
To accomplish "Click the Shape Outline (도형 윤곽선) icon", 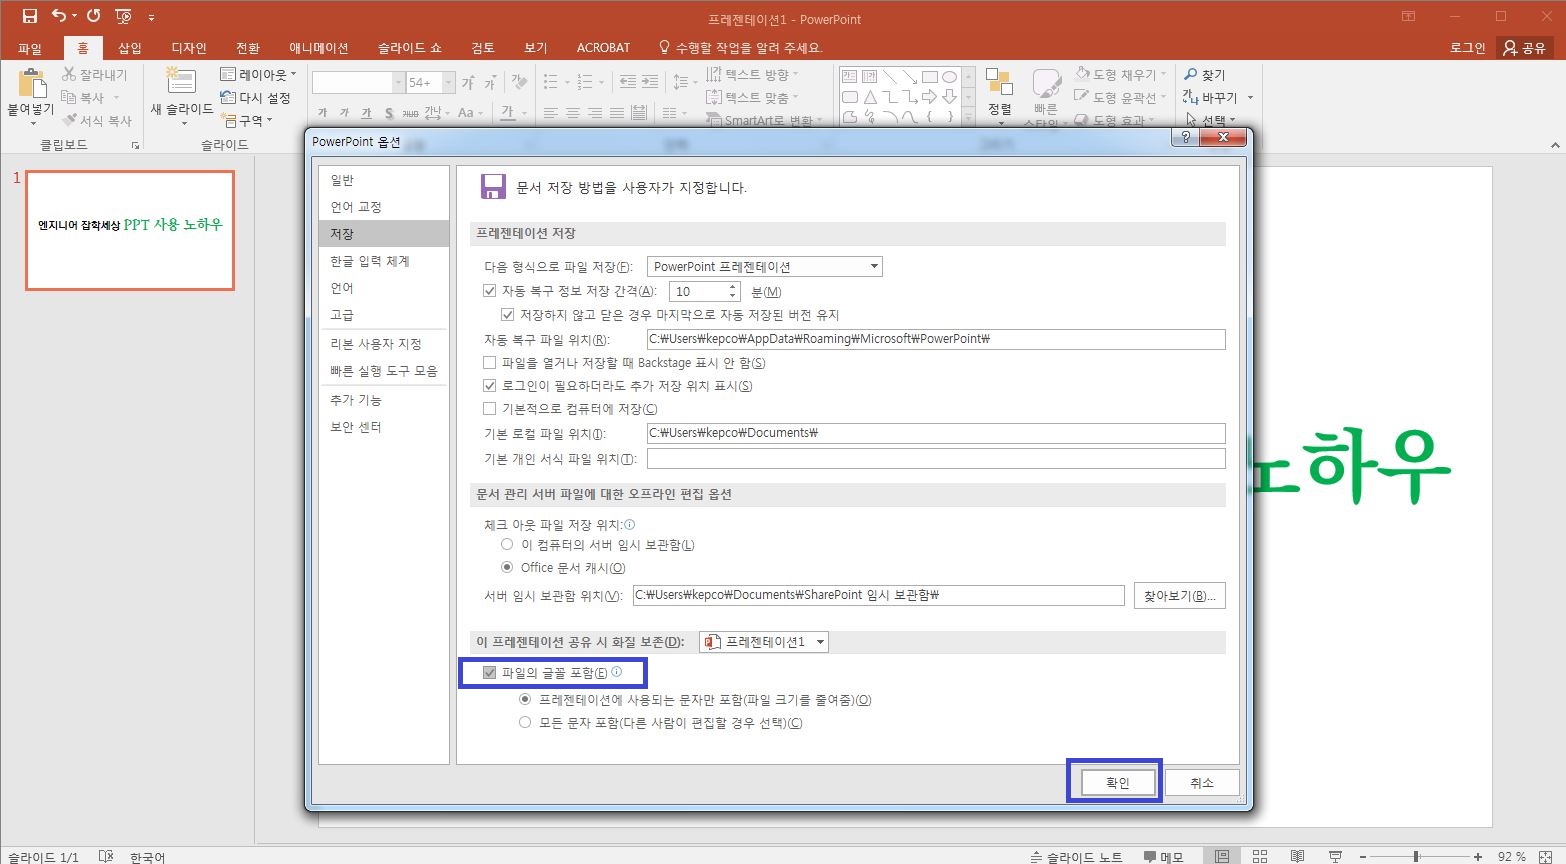I will tap(1082, 97).
